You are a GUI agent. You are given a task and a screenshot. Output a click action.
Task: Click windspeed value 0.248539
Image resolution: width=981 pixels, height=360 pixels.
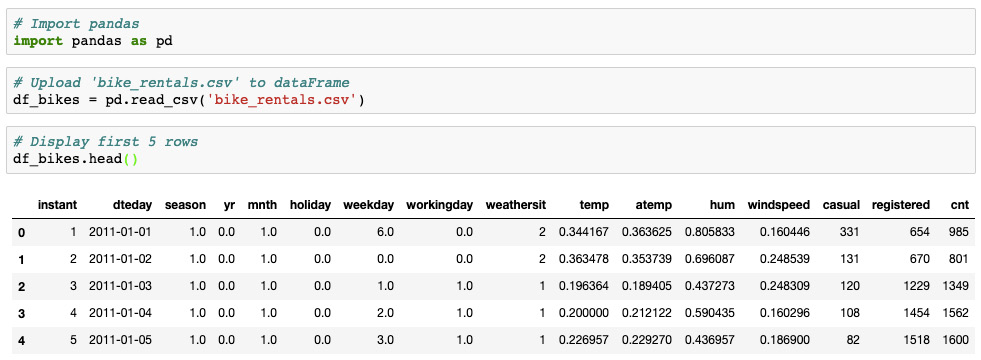coord(785,259)
